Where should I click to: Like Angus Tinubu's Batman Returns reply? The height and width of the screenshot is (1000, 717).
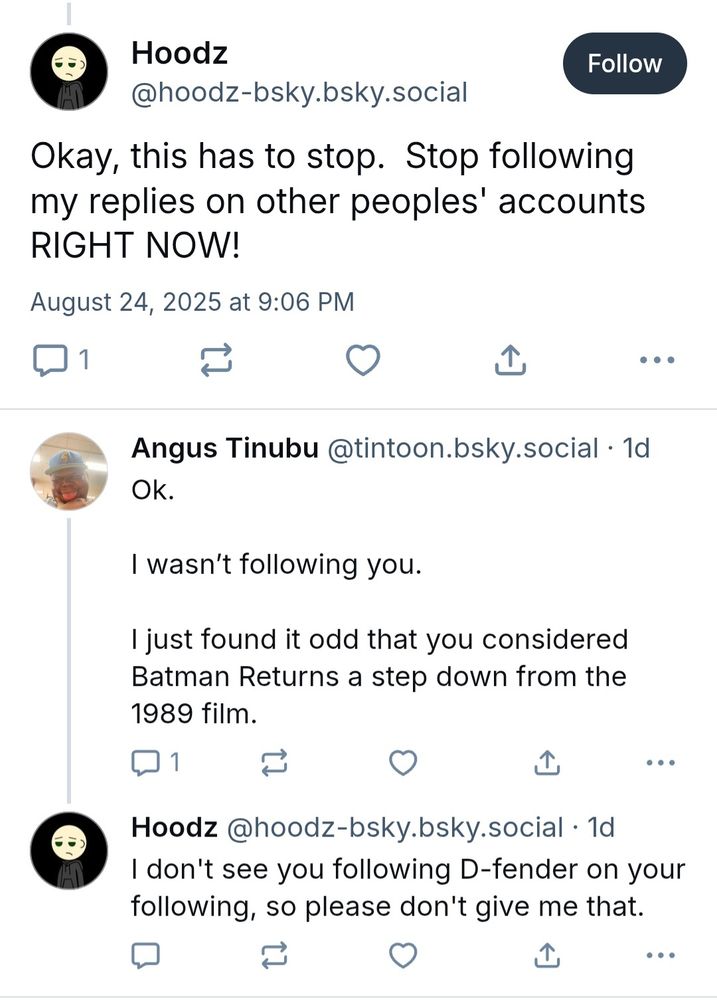[402, 763]
